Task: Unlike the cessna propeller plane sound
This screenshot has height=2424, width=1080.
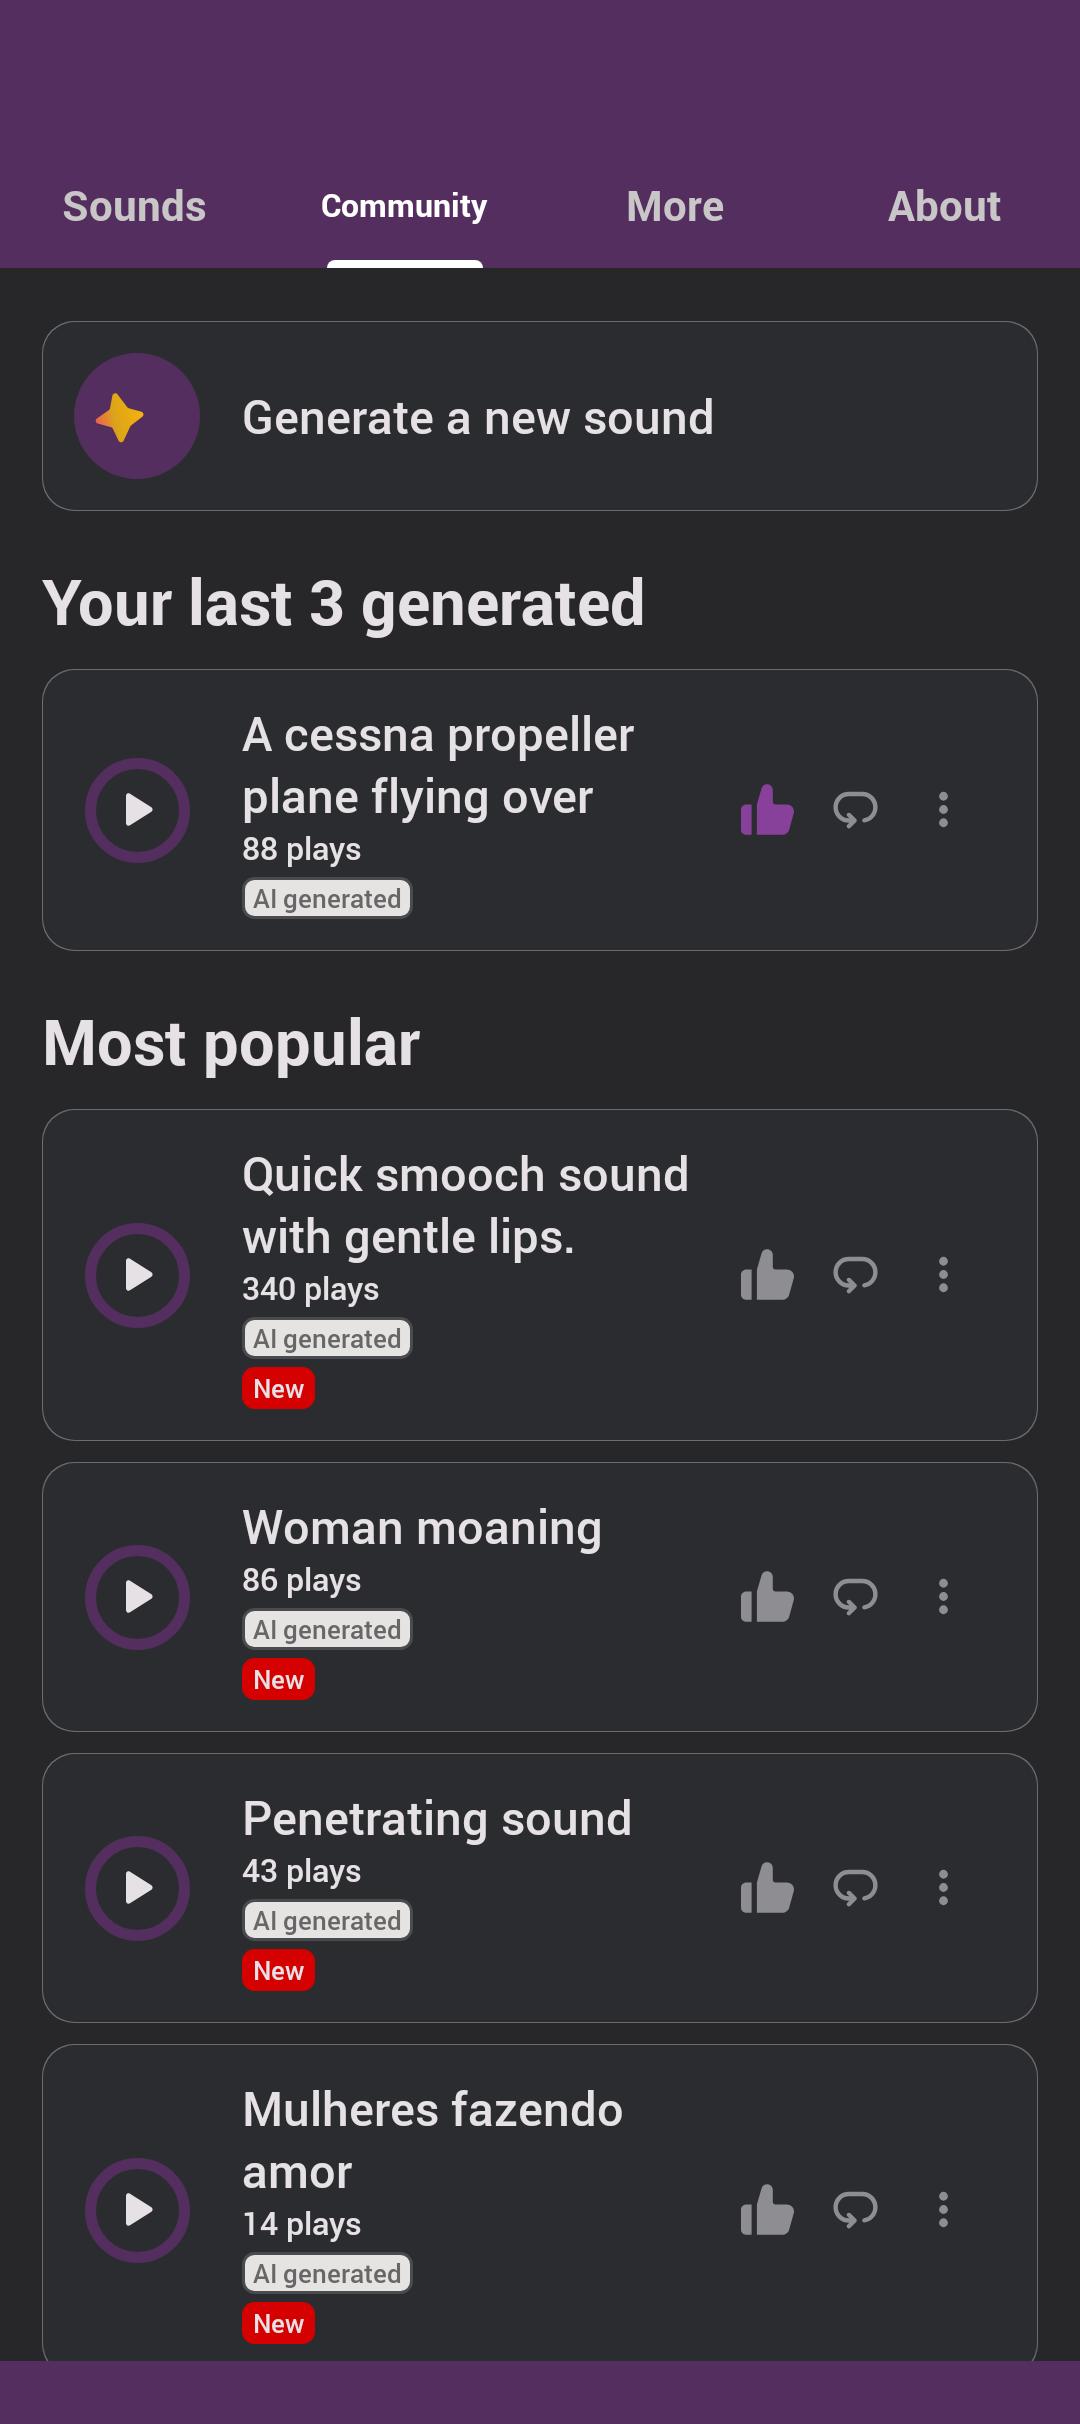Action: coord(767,809)
